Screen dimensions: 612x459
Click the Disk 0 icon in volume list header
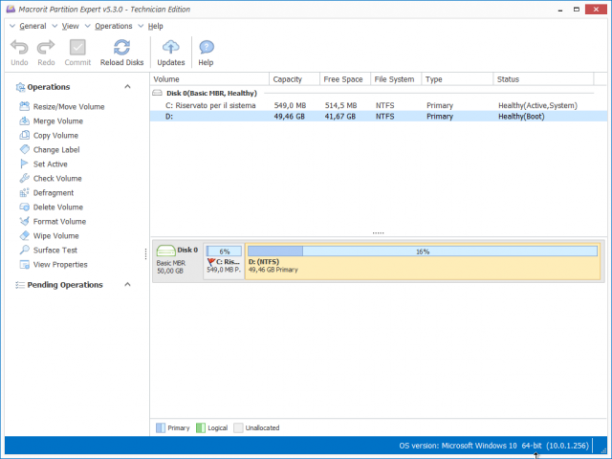pyautogui.click(x=157, y=93)
